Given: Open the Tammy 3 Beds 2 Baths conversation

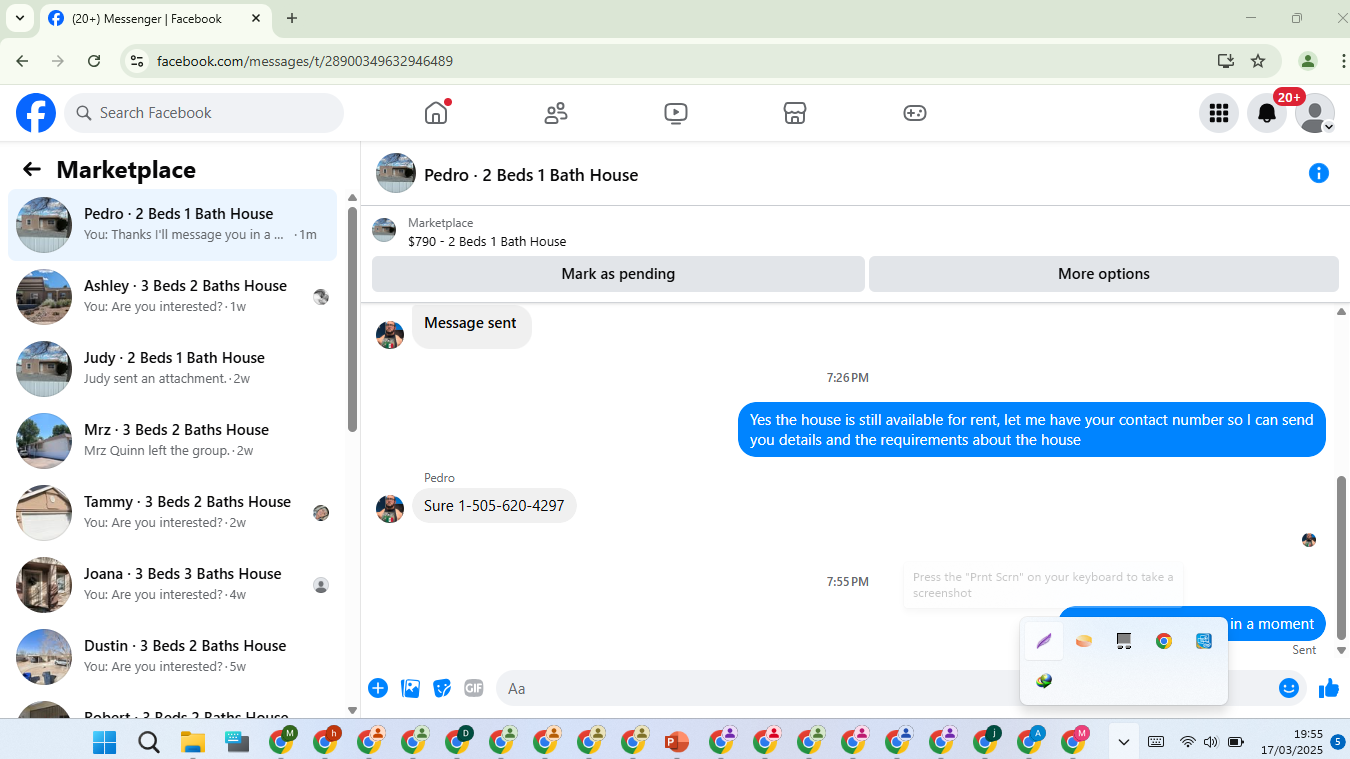Looking at the screenshot, I should pos(172,513).
